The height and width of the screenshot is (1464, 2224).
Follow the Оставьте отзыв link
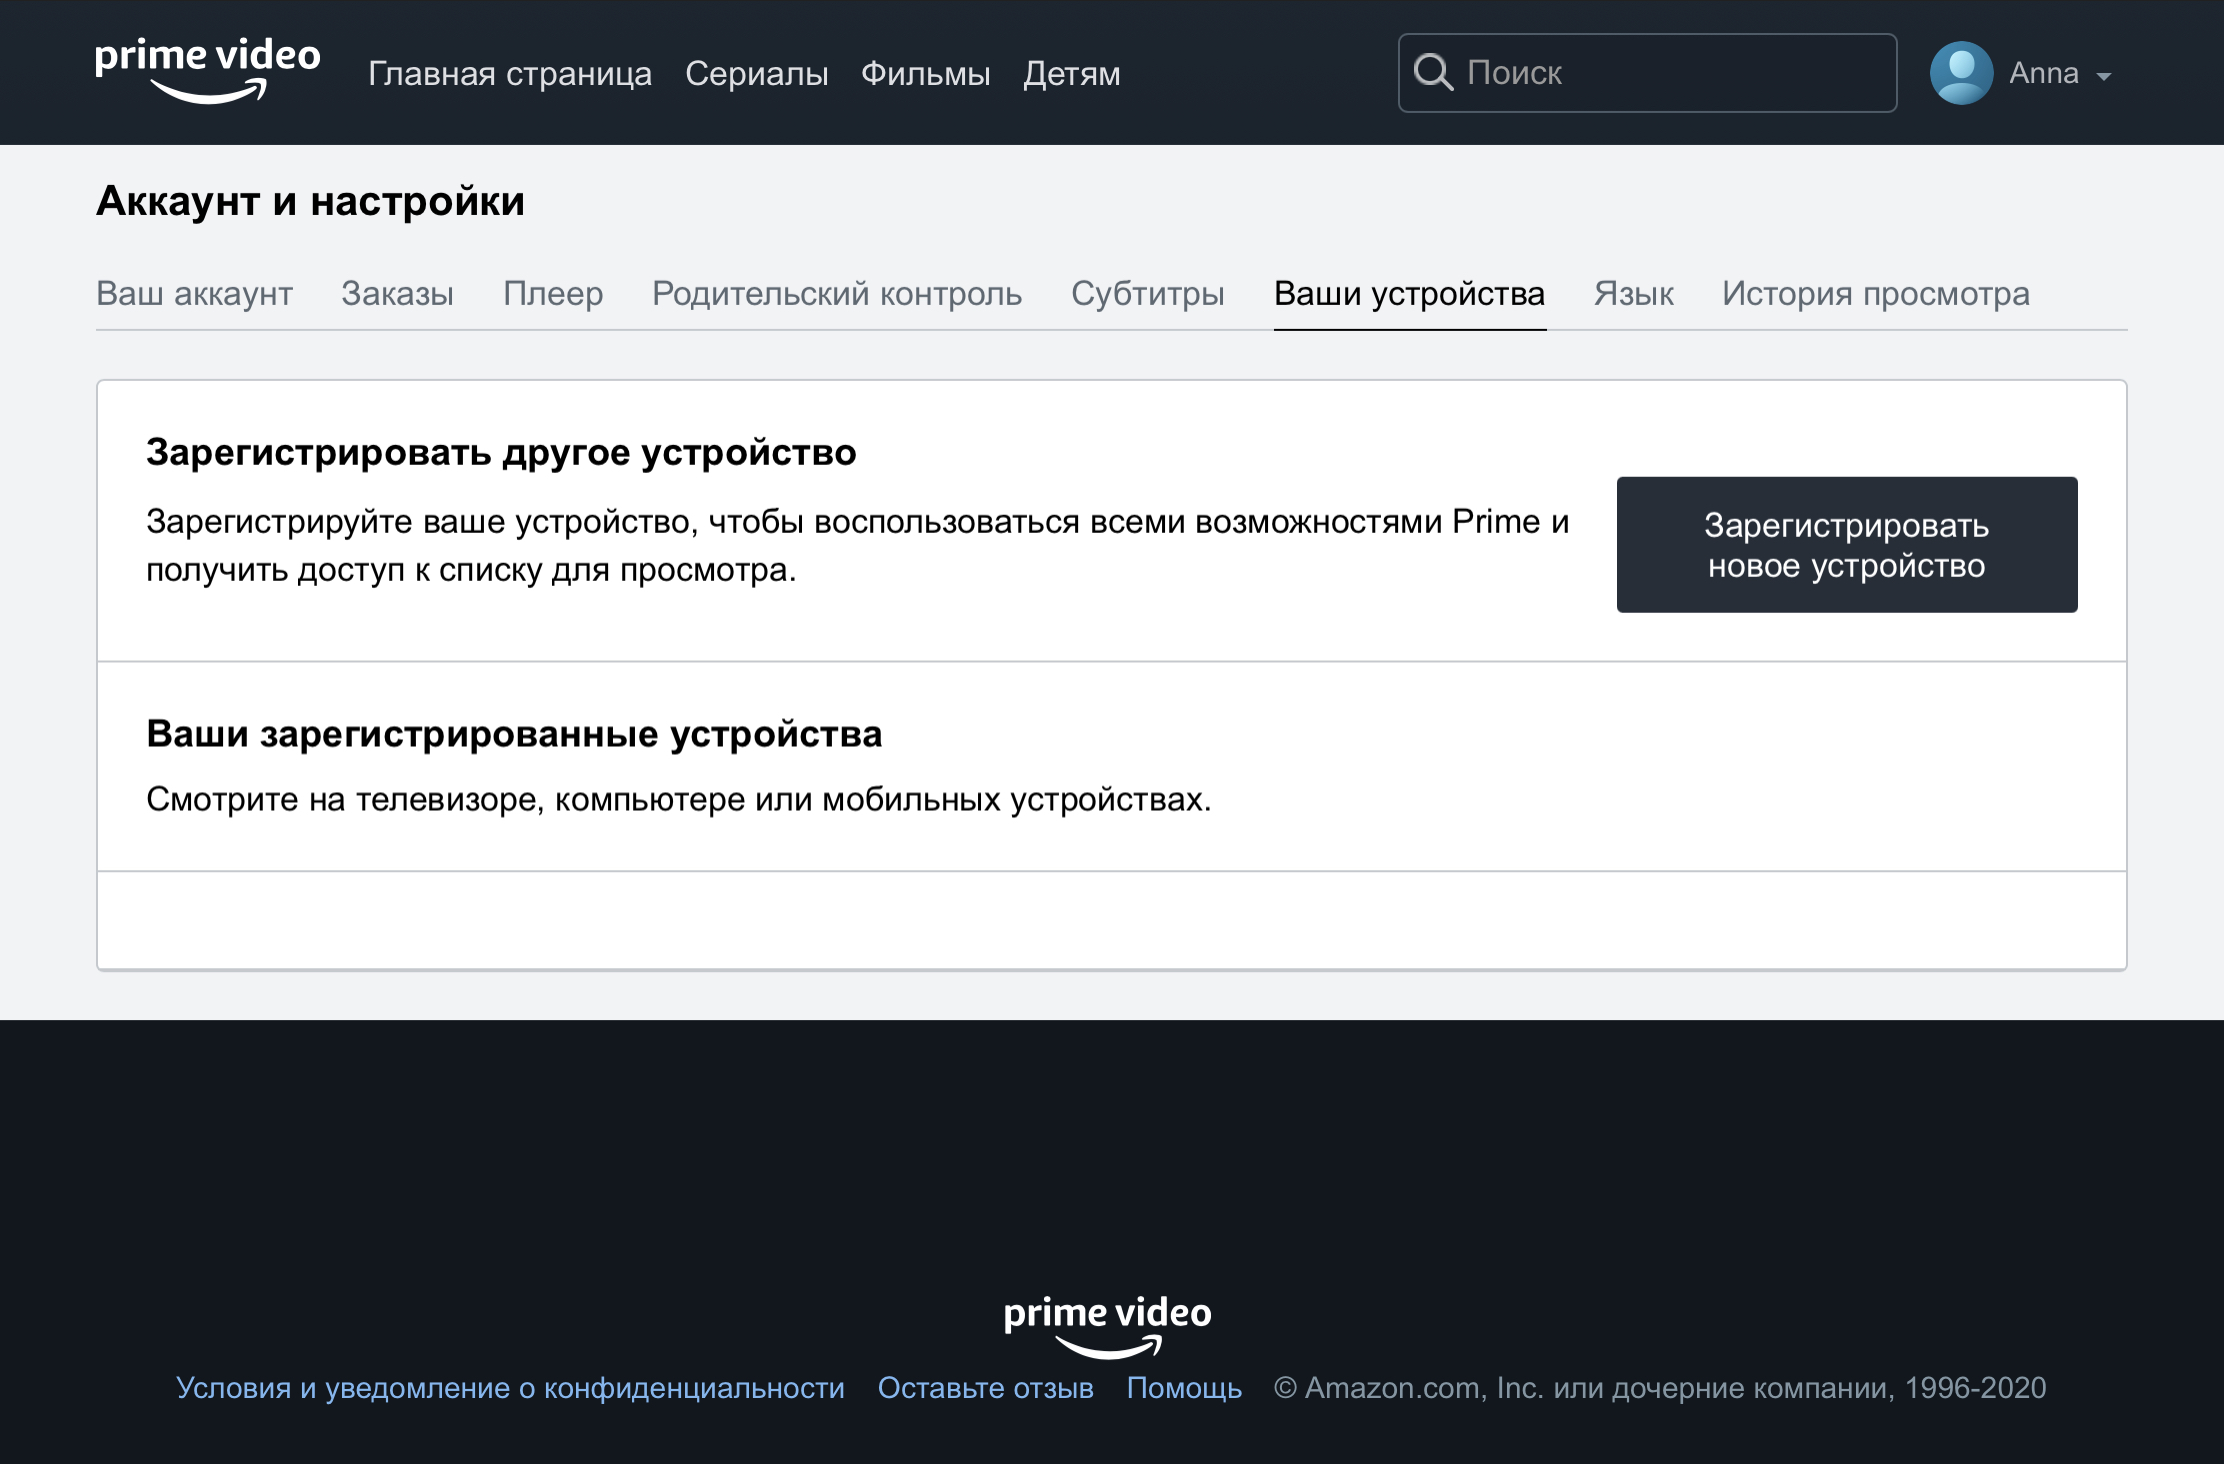coord(985,1388)
